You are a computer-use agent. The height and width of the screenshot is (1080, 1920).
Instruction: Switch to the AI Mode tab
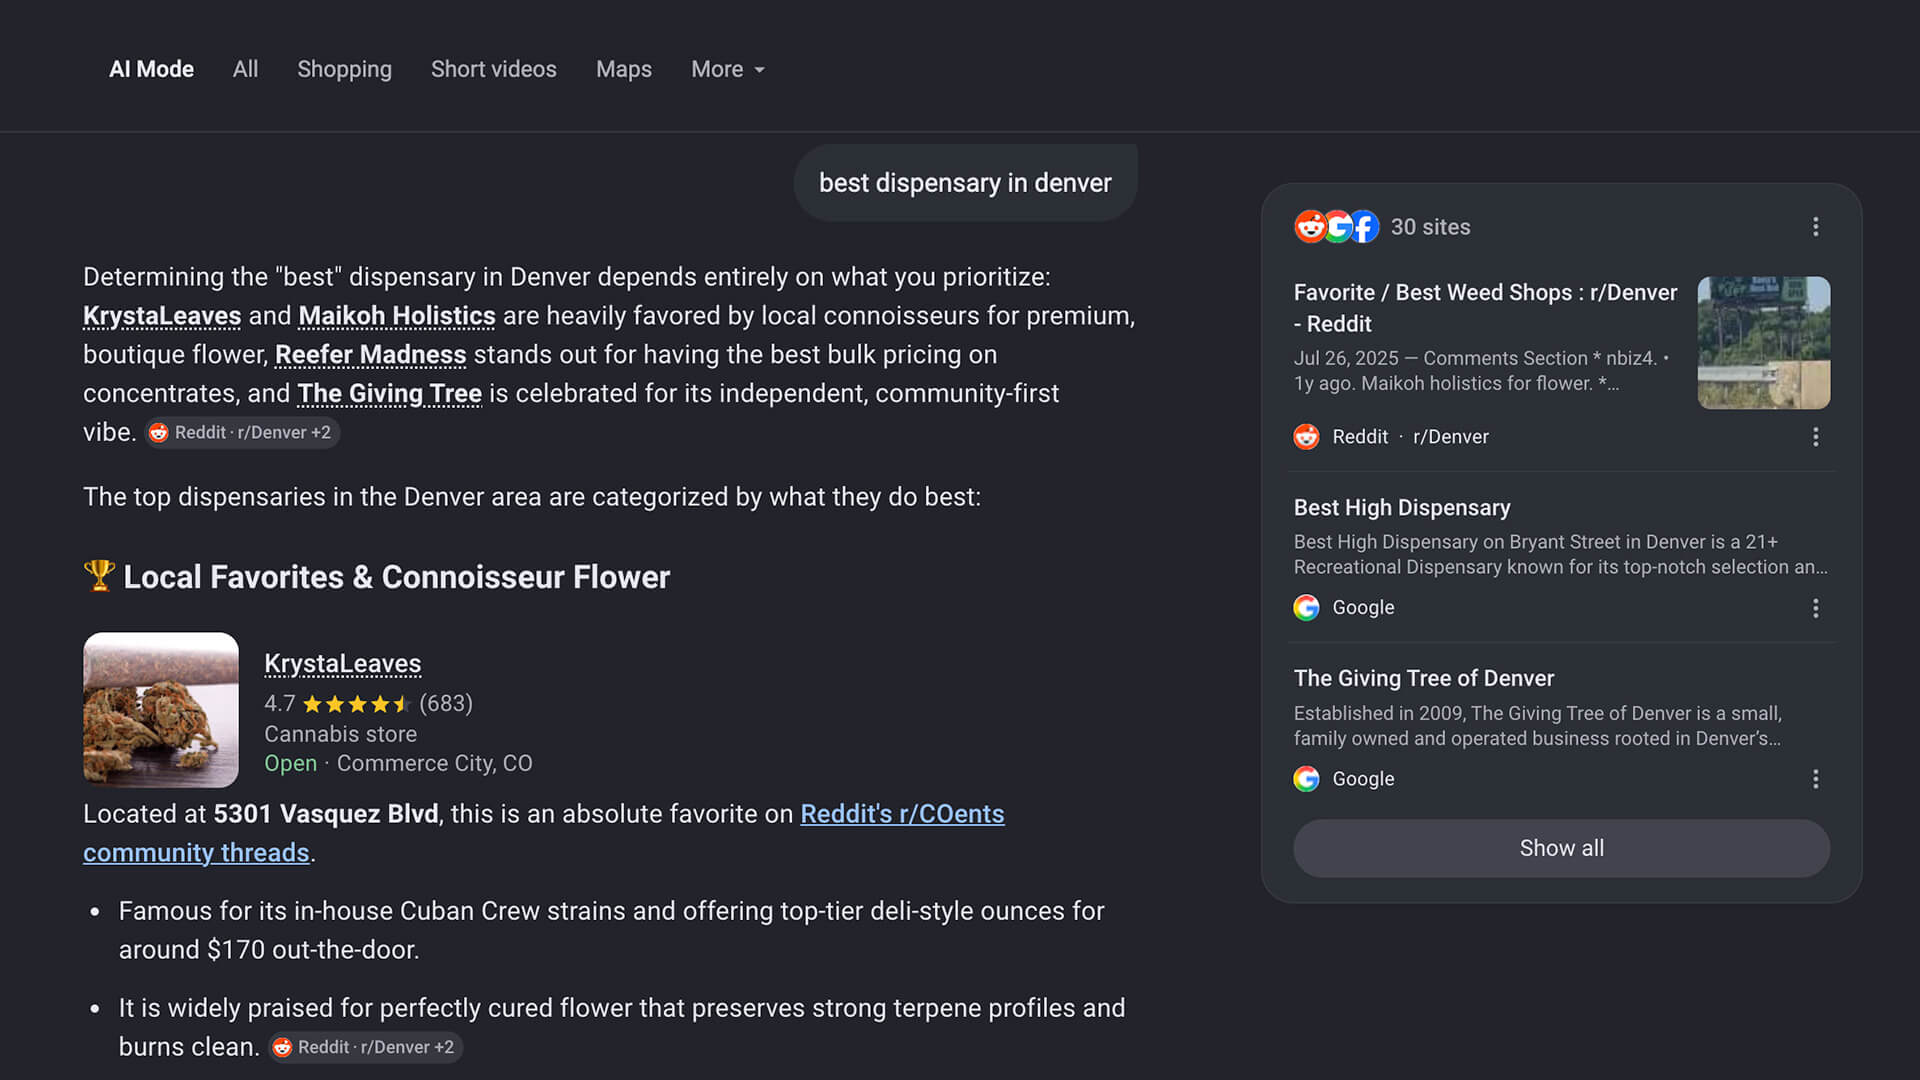coord(151,69)
